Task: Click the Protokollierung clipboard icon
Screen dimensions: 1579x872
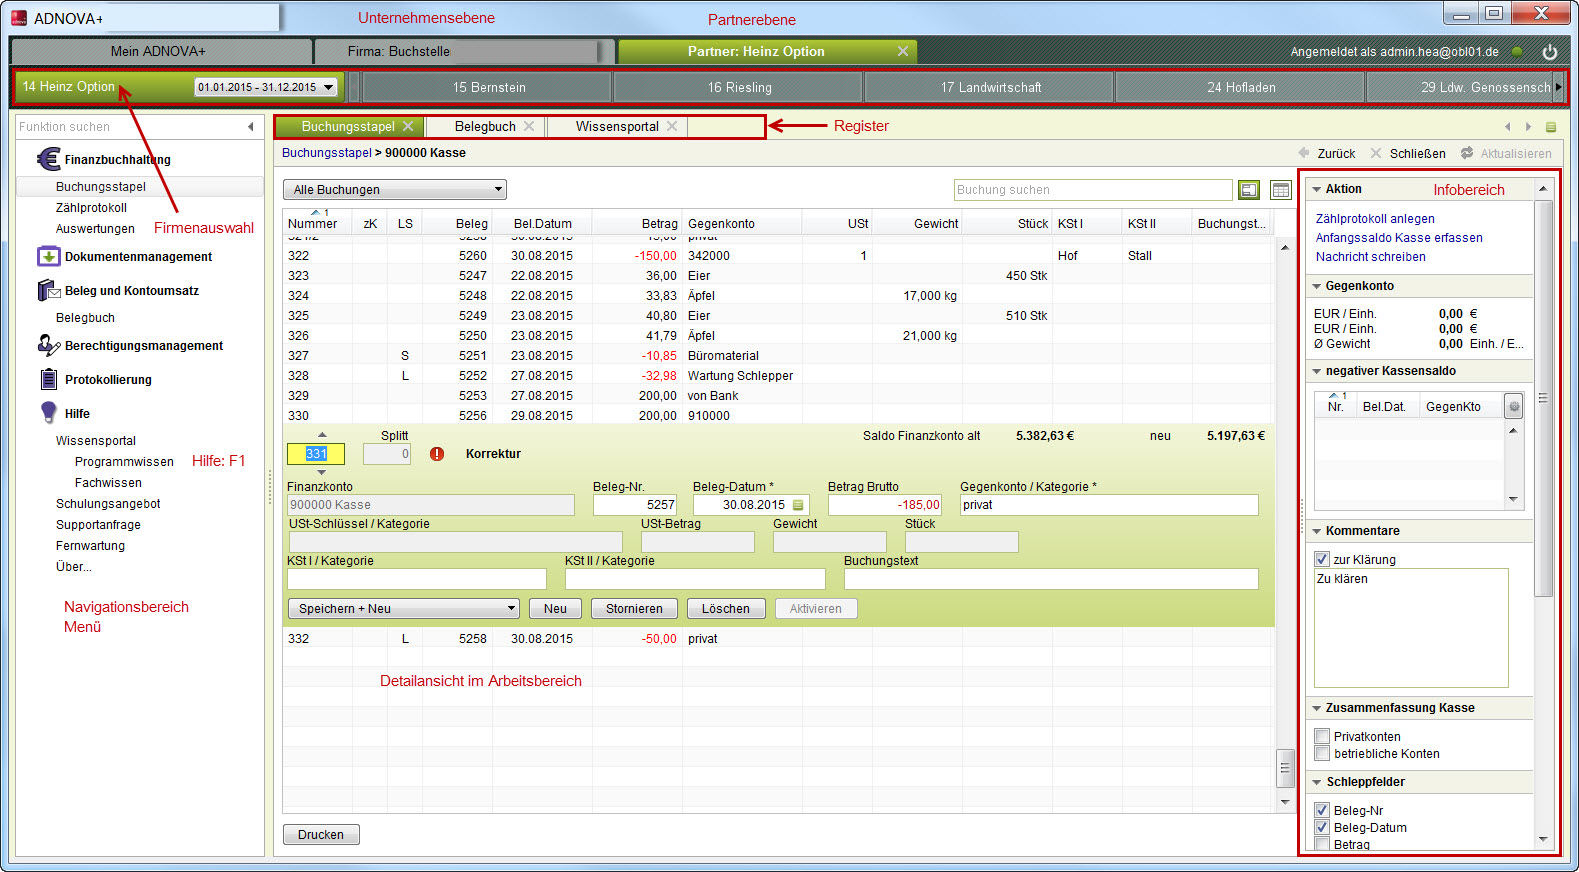Action: tap(48, 380)
